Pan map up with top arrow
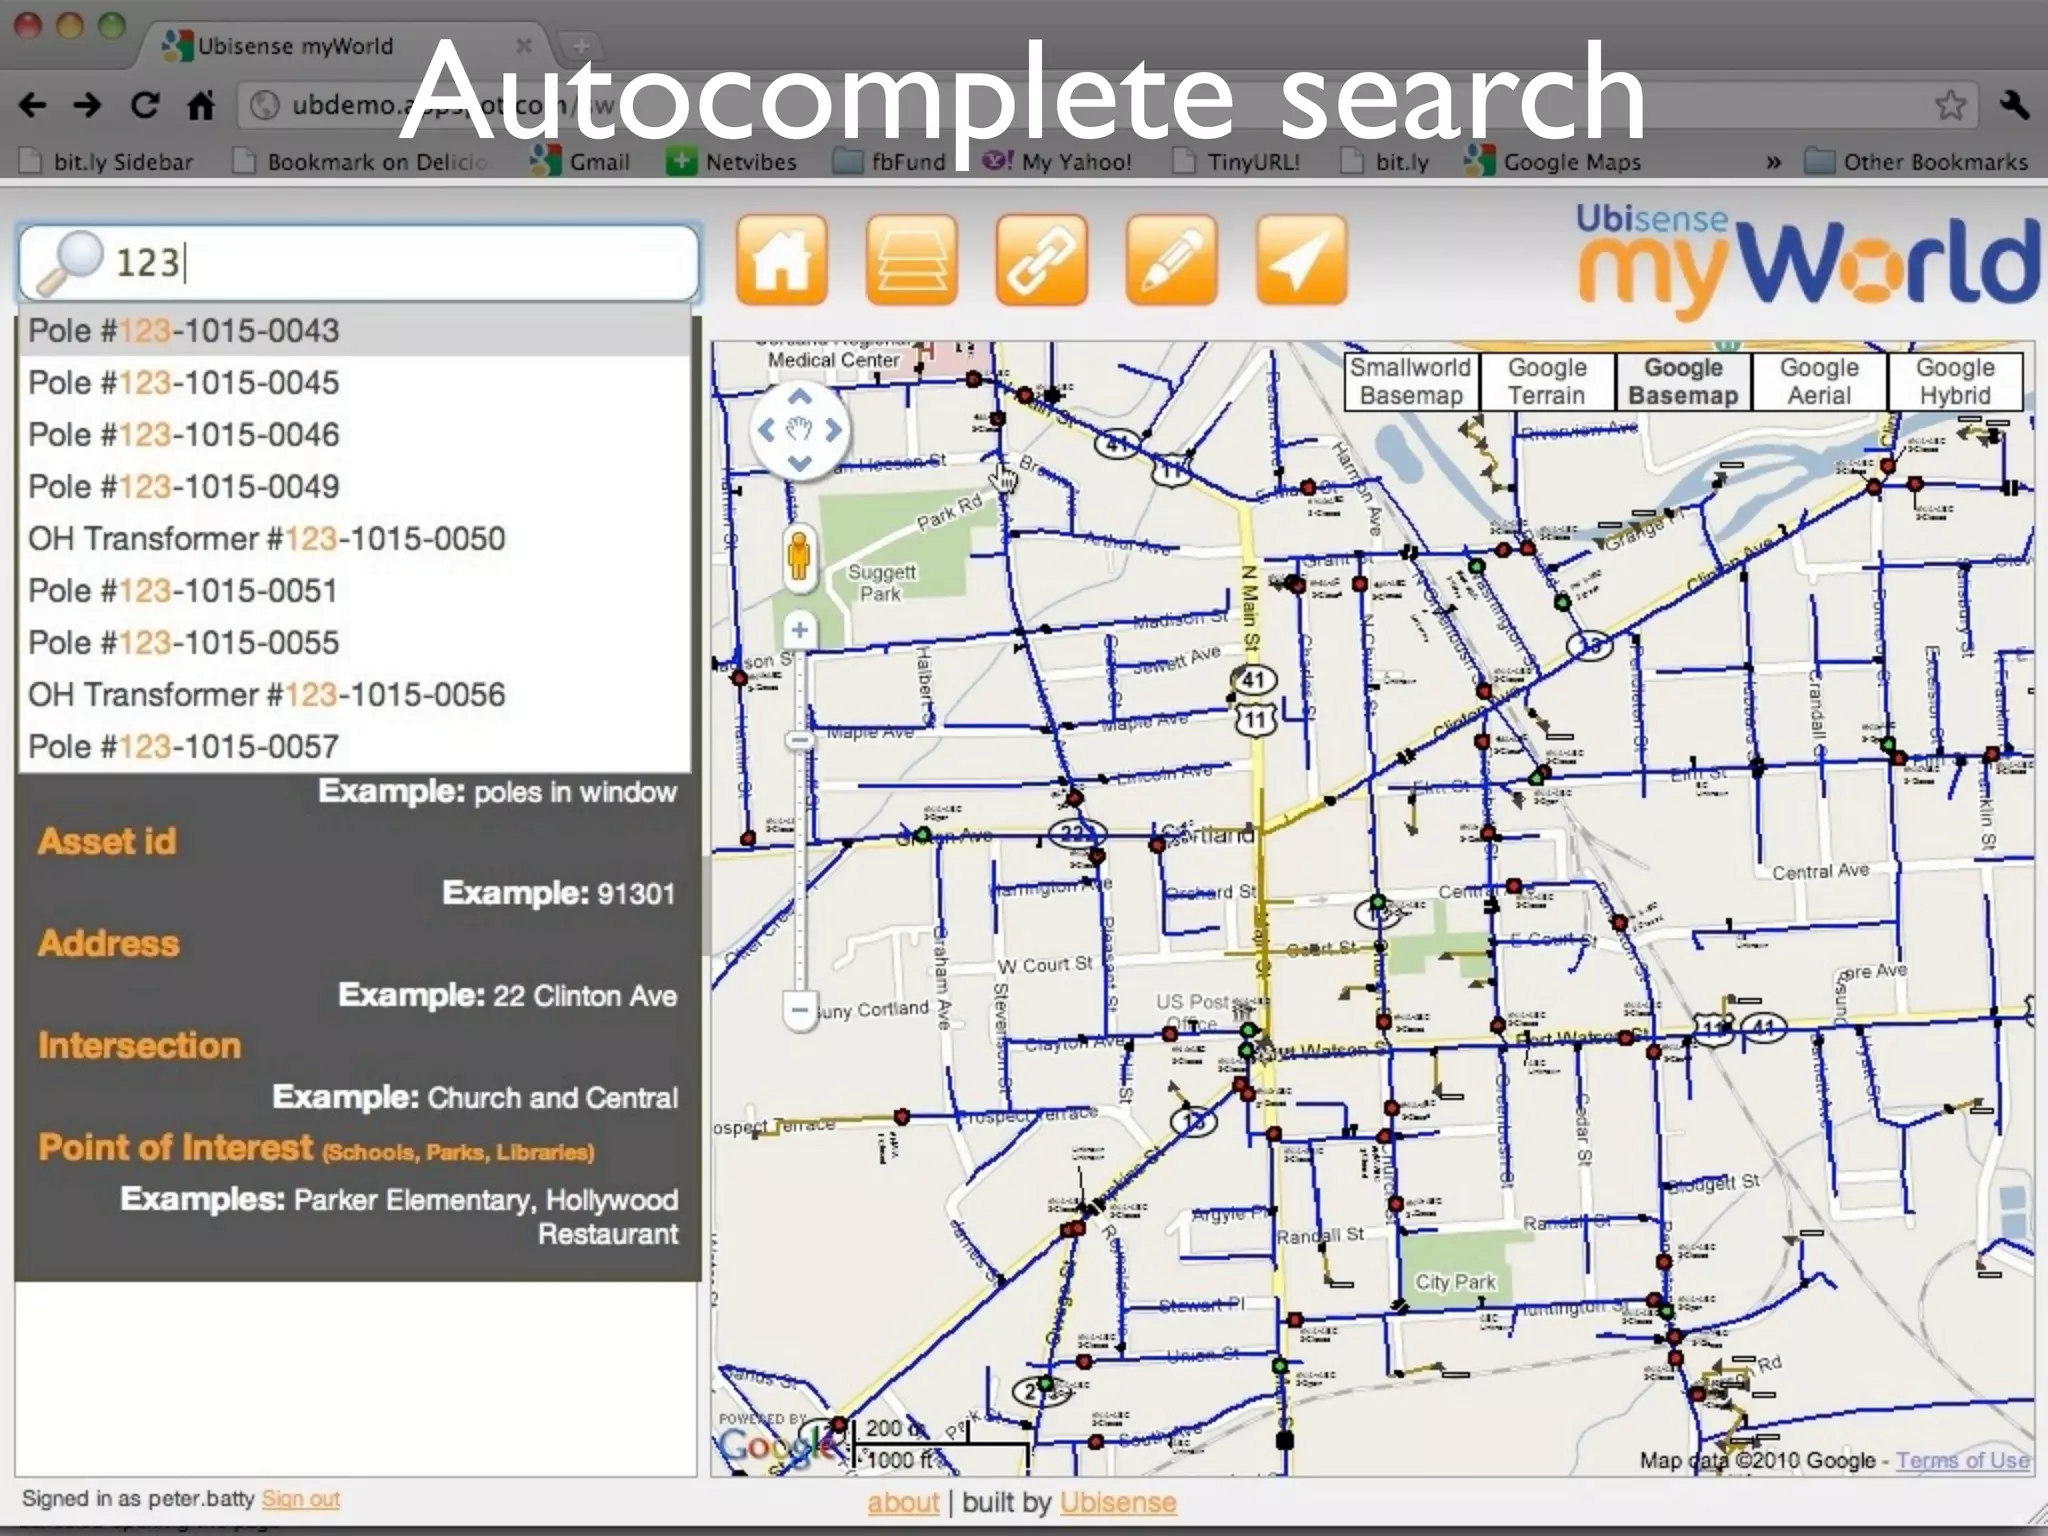Image resolution: width=2048 pixels, height=1536 pixels. [799, 398]
